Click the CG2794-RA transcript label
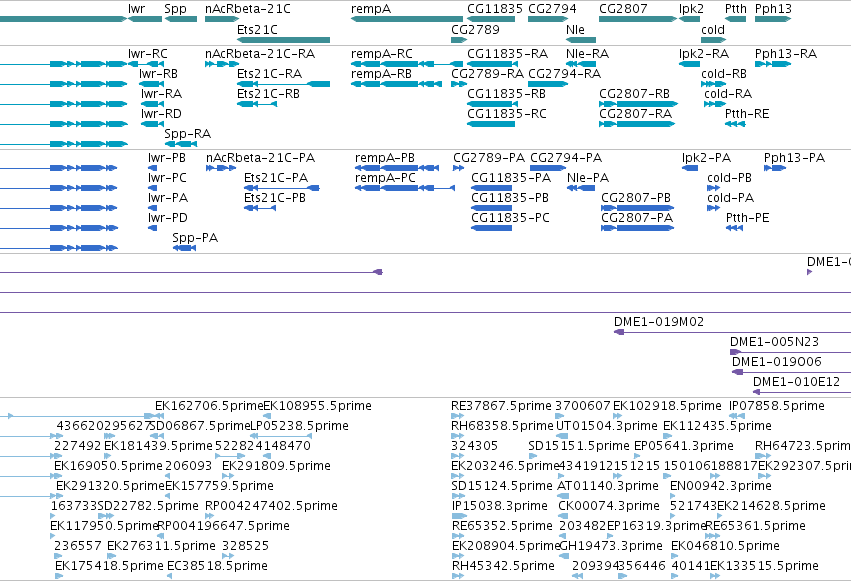Viewport: 851px width, 581px height. click(x=564, y=74)
